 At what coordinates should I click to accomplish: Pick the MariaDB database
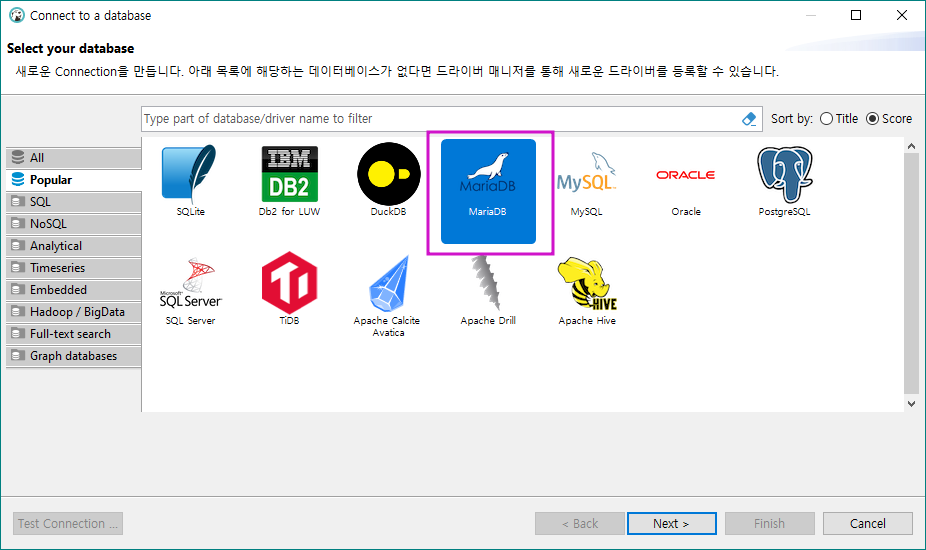tap(488, 191)
